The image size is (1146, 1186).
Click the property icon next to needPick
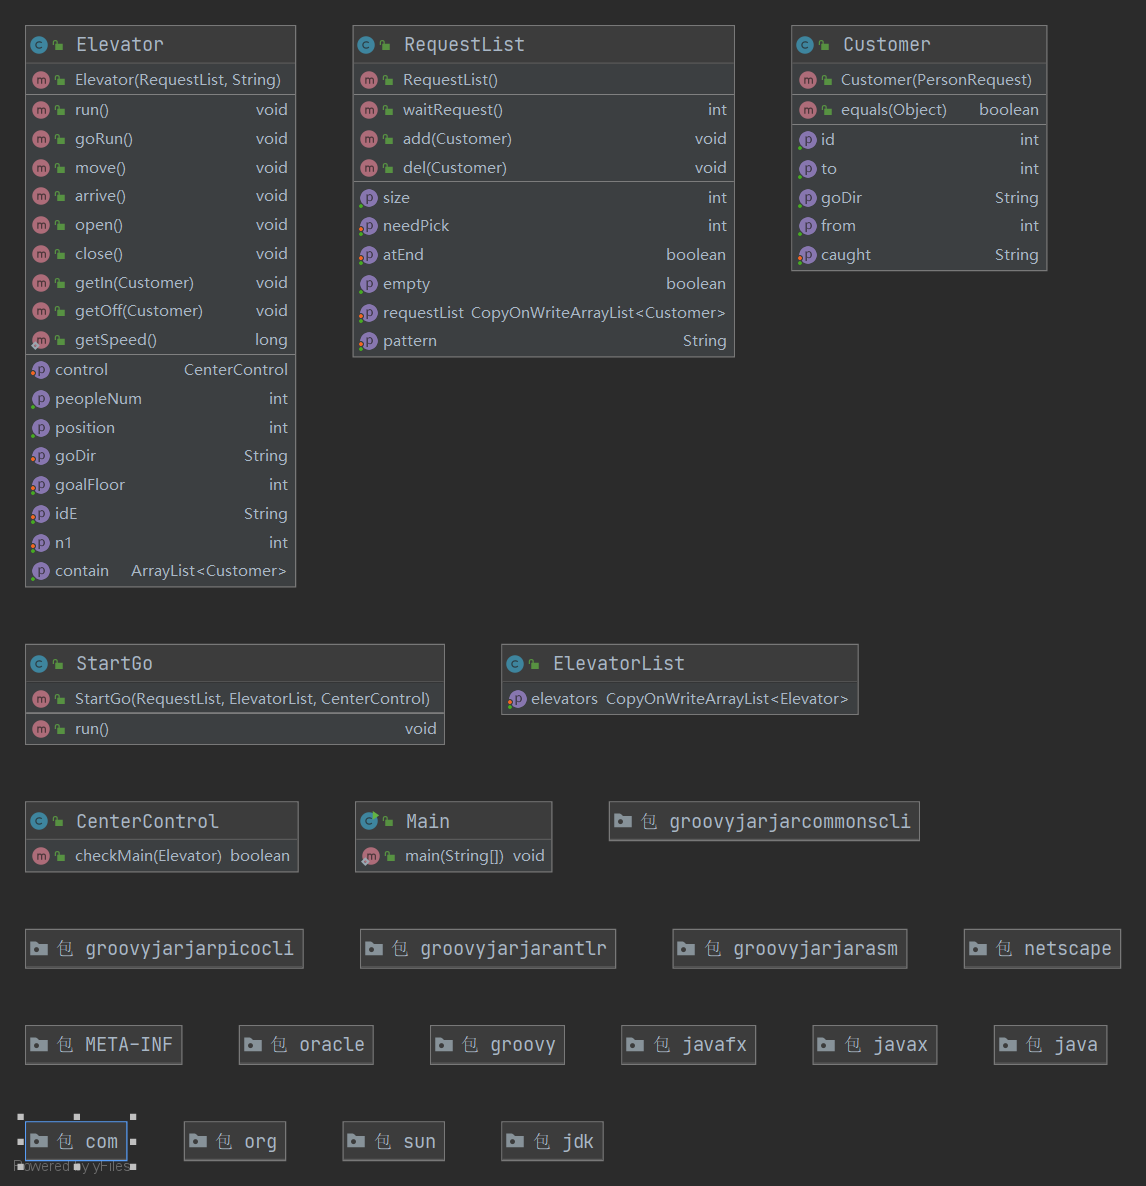pos(368,226)
